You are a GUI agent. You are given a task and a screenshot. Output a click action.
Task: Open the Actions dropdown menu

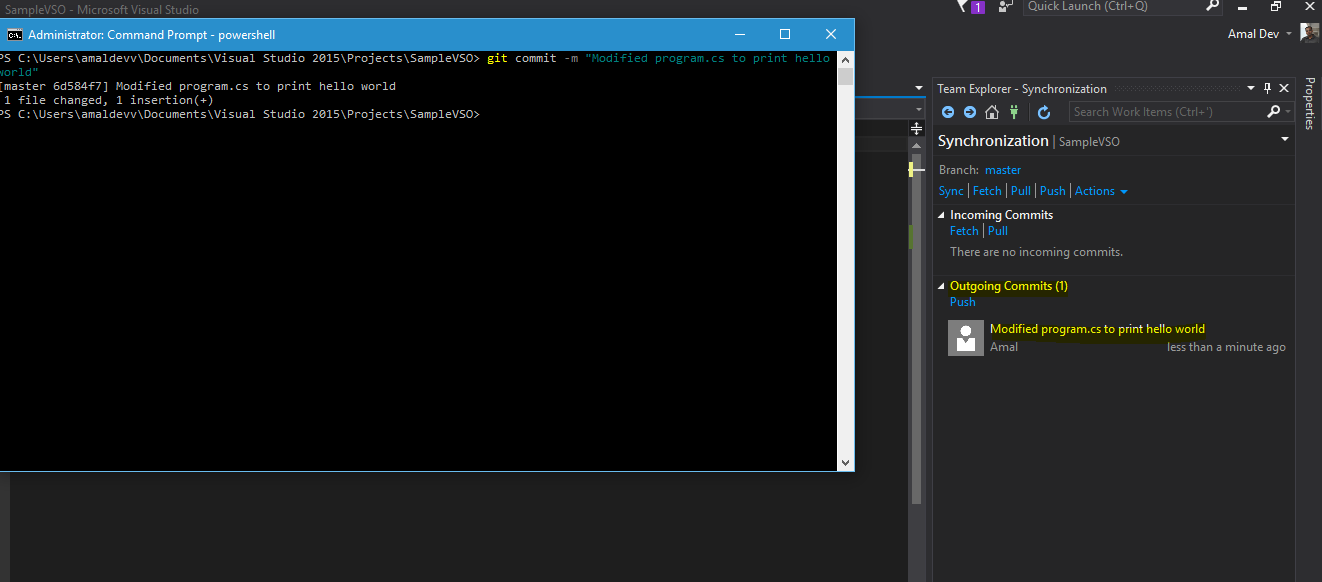click(1101, 191)
